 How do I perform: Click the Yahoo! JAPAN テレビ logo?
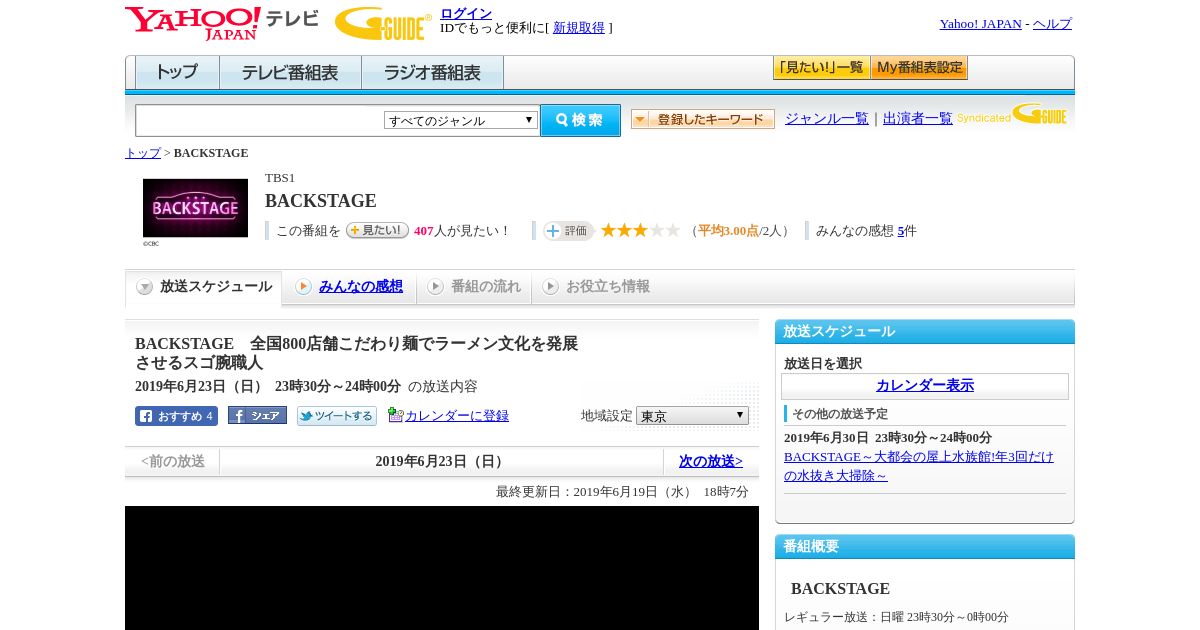[x=222, y=23]
